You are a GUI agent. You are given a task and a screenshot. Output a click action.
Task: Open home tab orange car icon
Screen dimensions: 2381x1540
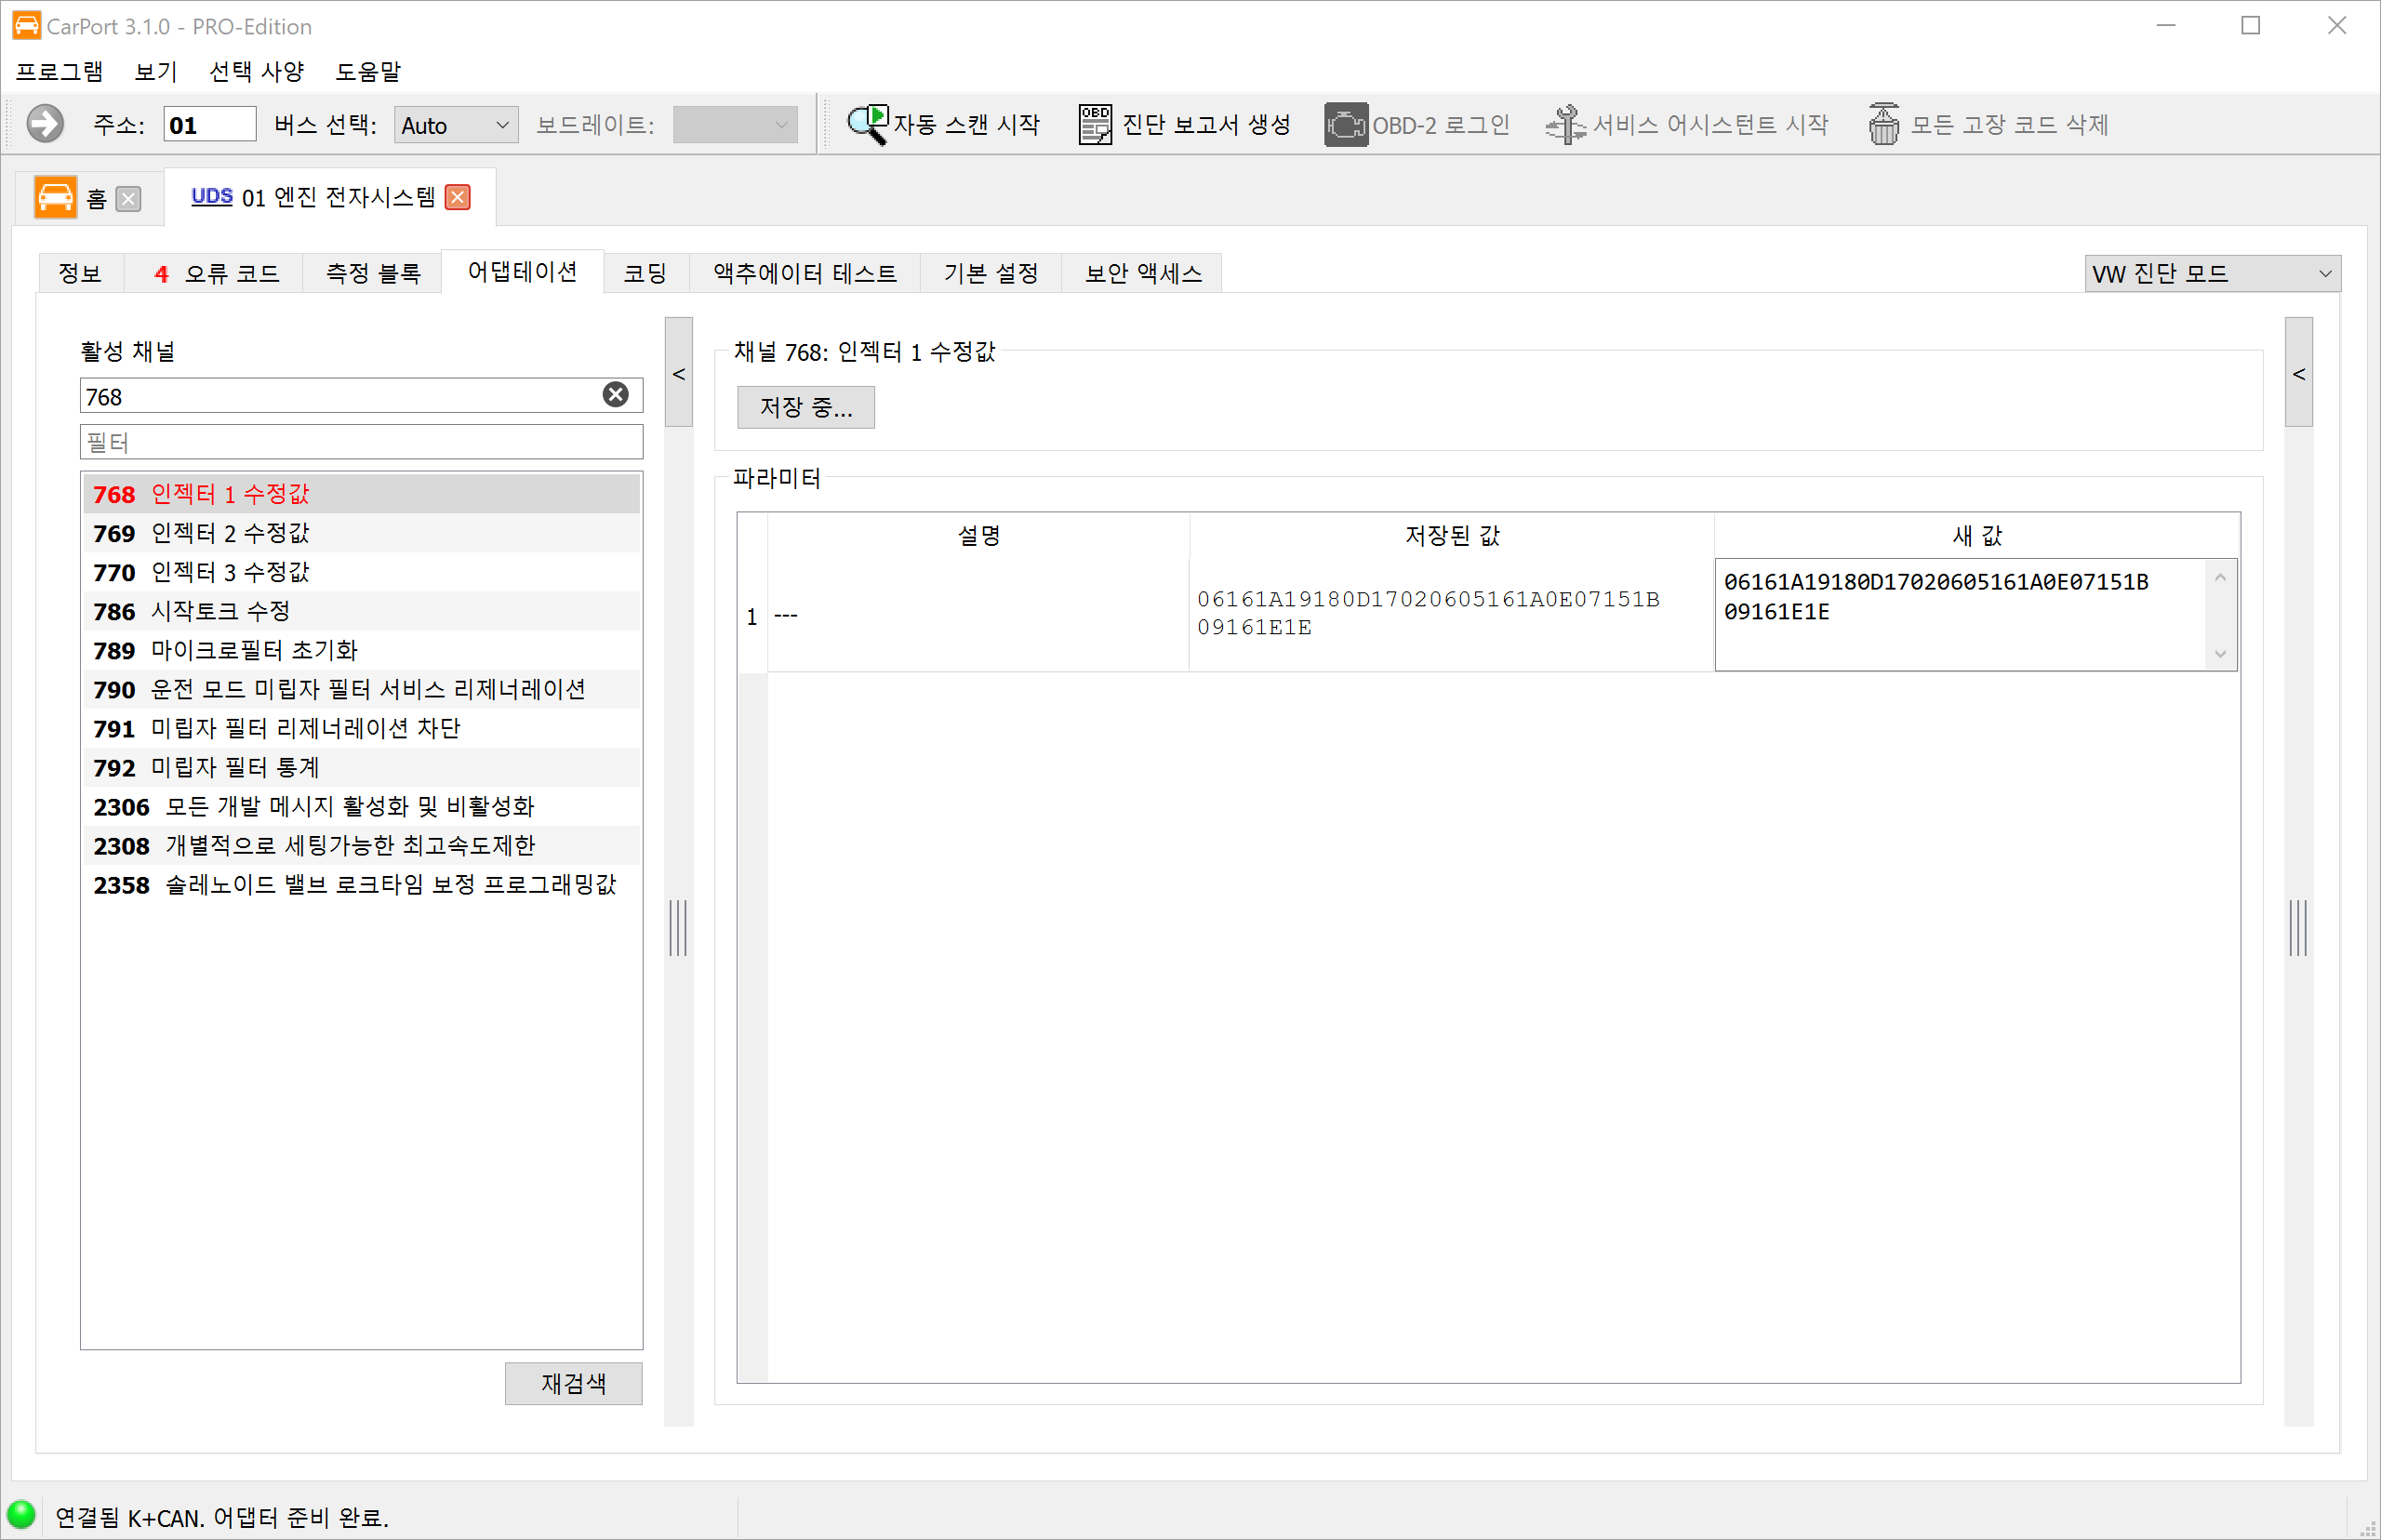pyautogui.click(x=55, y=197)
